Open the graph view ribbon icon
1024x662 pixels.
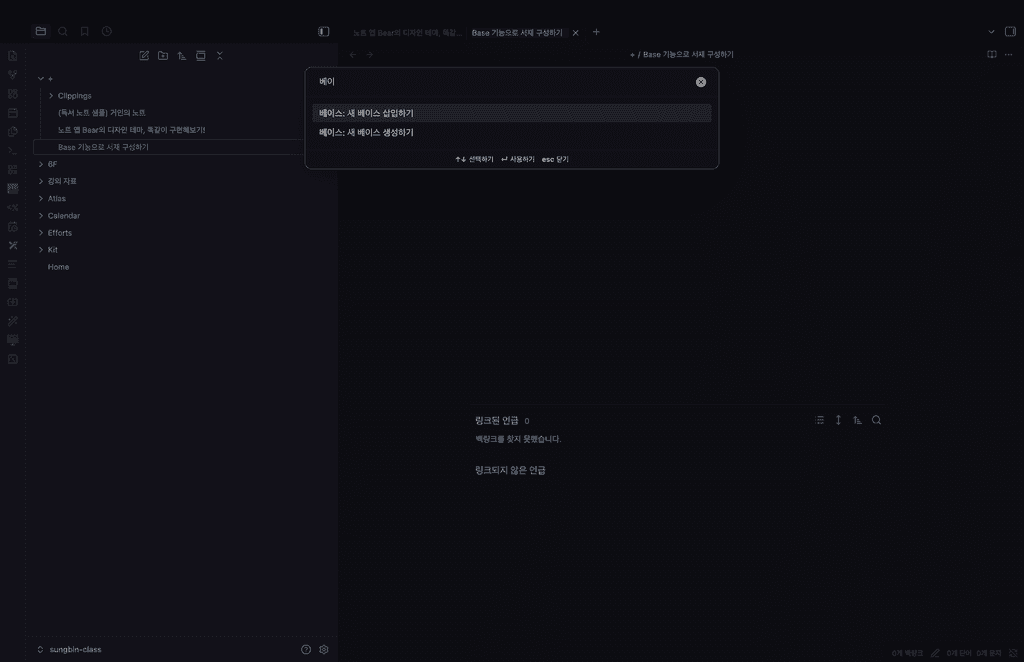click(x=12, y=74)
